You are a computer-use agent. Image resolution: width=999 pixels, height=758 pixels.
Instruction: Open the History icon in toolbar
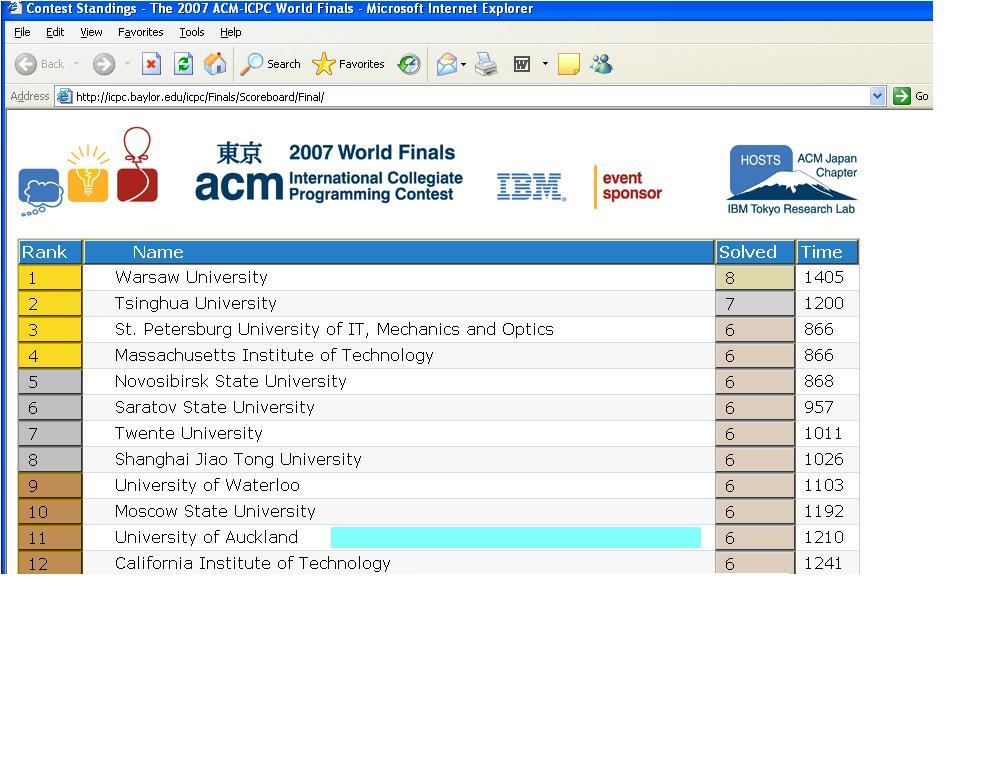pos(409,64)
